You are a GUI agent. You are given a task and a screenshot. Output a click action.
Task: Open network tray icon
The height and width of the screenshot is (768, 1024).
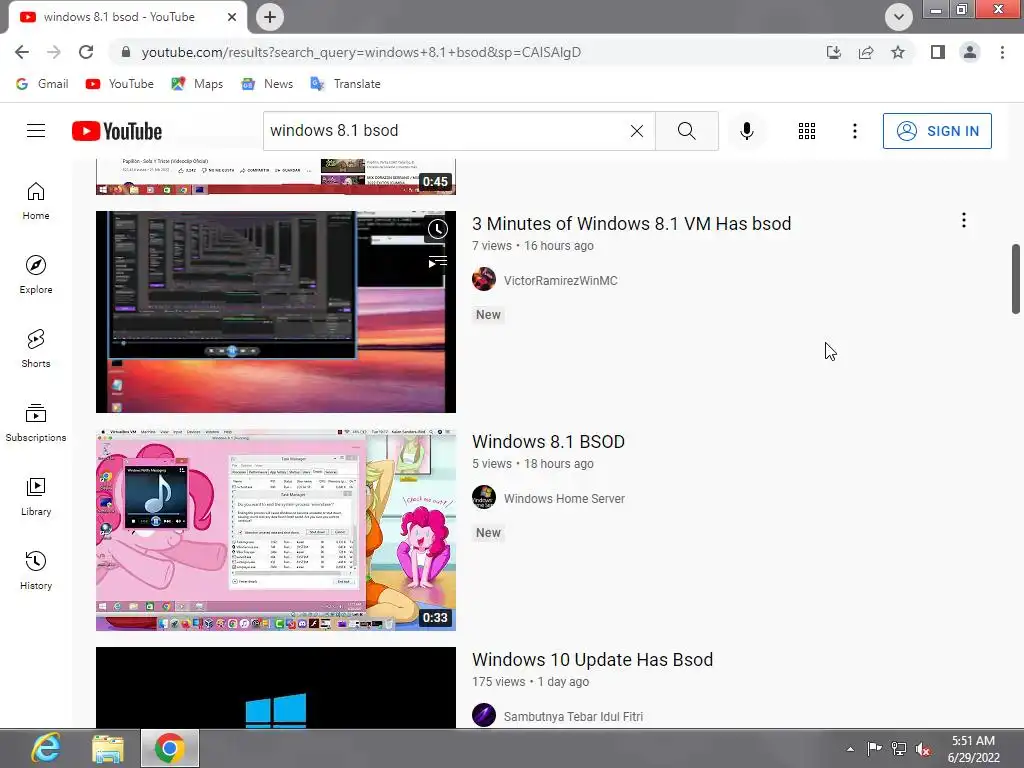tap(899, 748)
